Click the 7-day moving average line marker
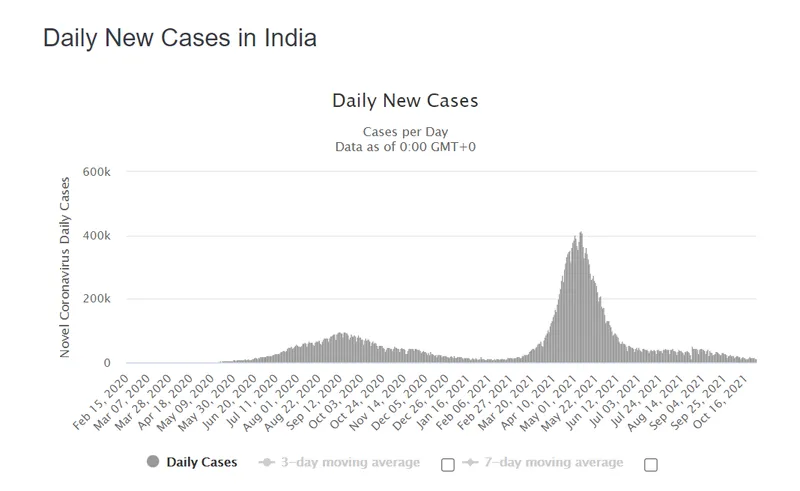 pyautogui.click(x=468, y=462)
